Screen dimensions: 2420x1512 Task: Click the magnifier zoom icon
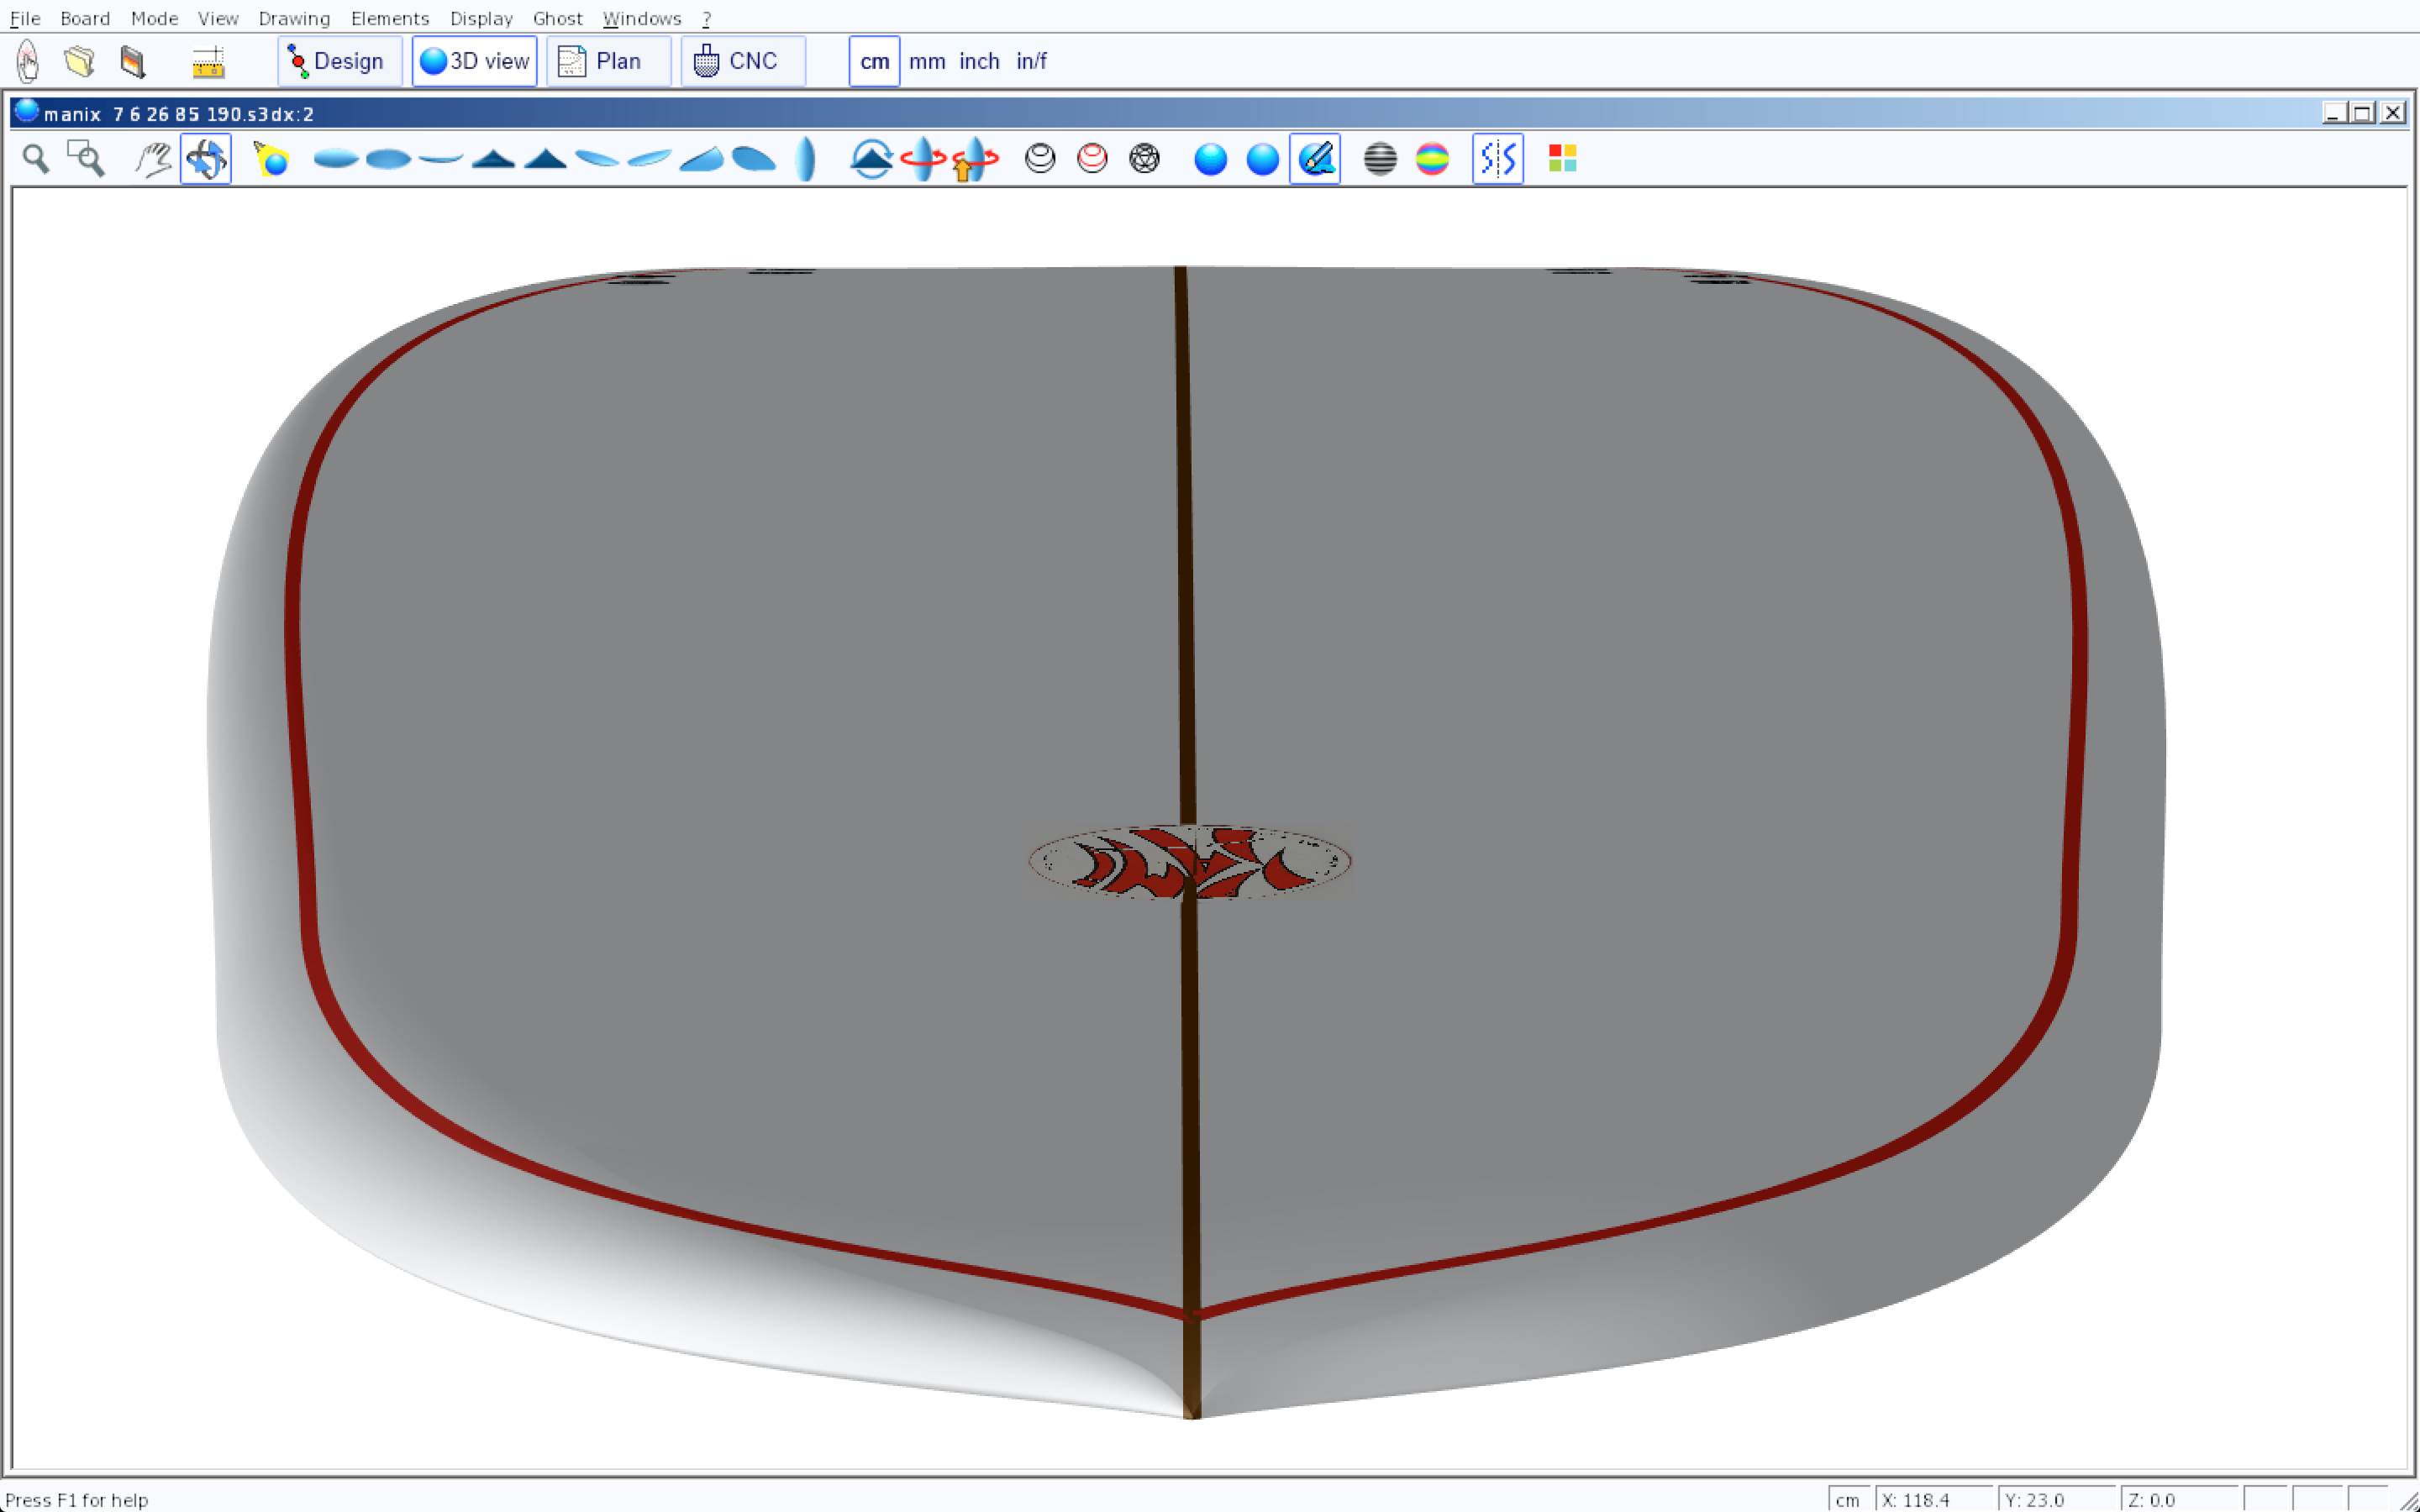[36, 159]
